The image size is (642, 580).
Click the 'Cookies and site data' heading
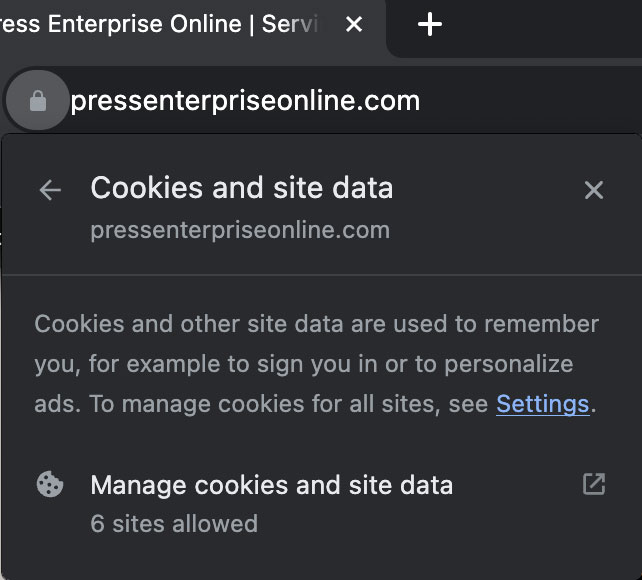242,188
